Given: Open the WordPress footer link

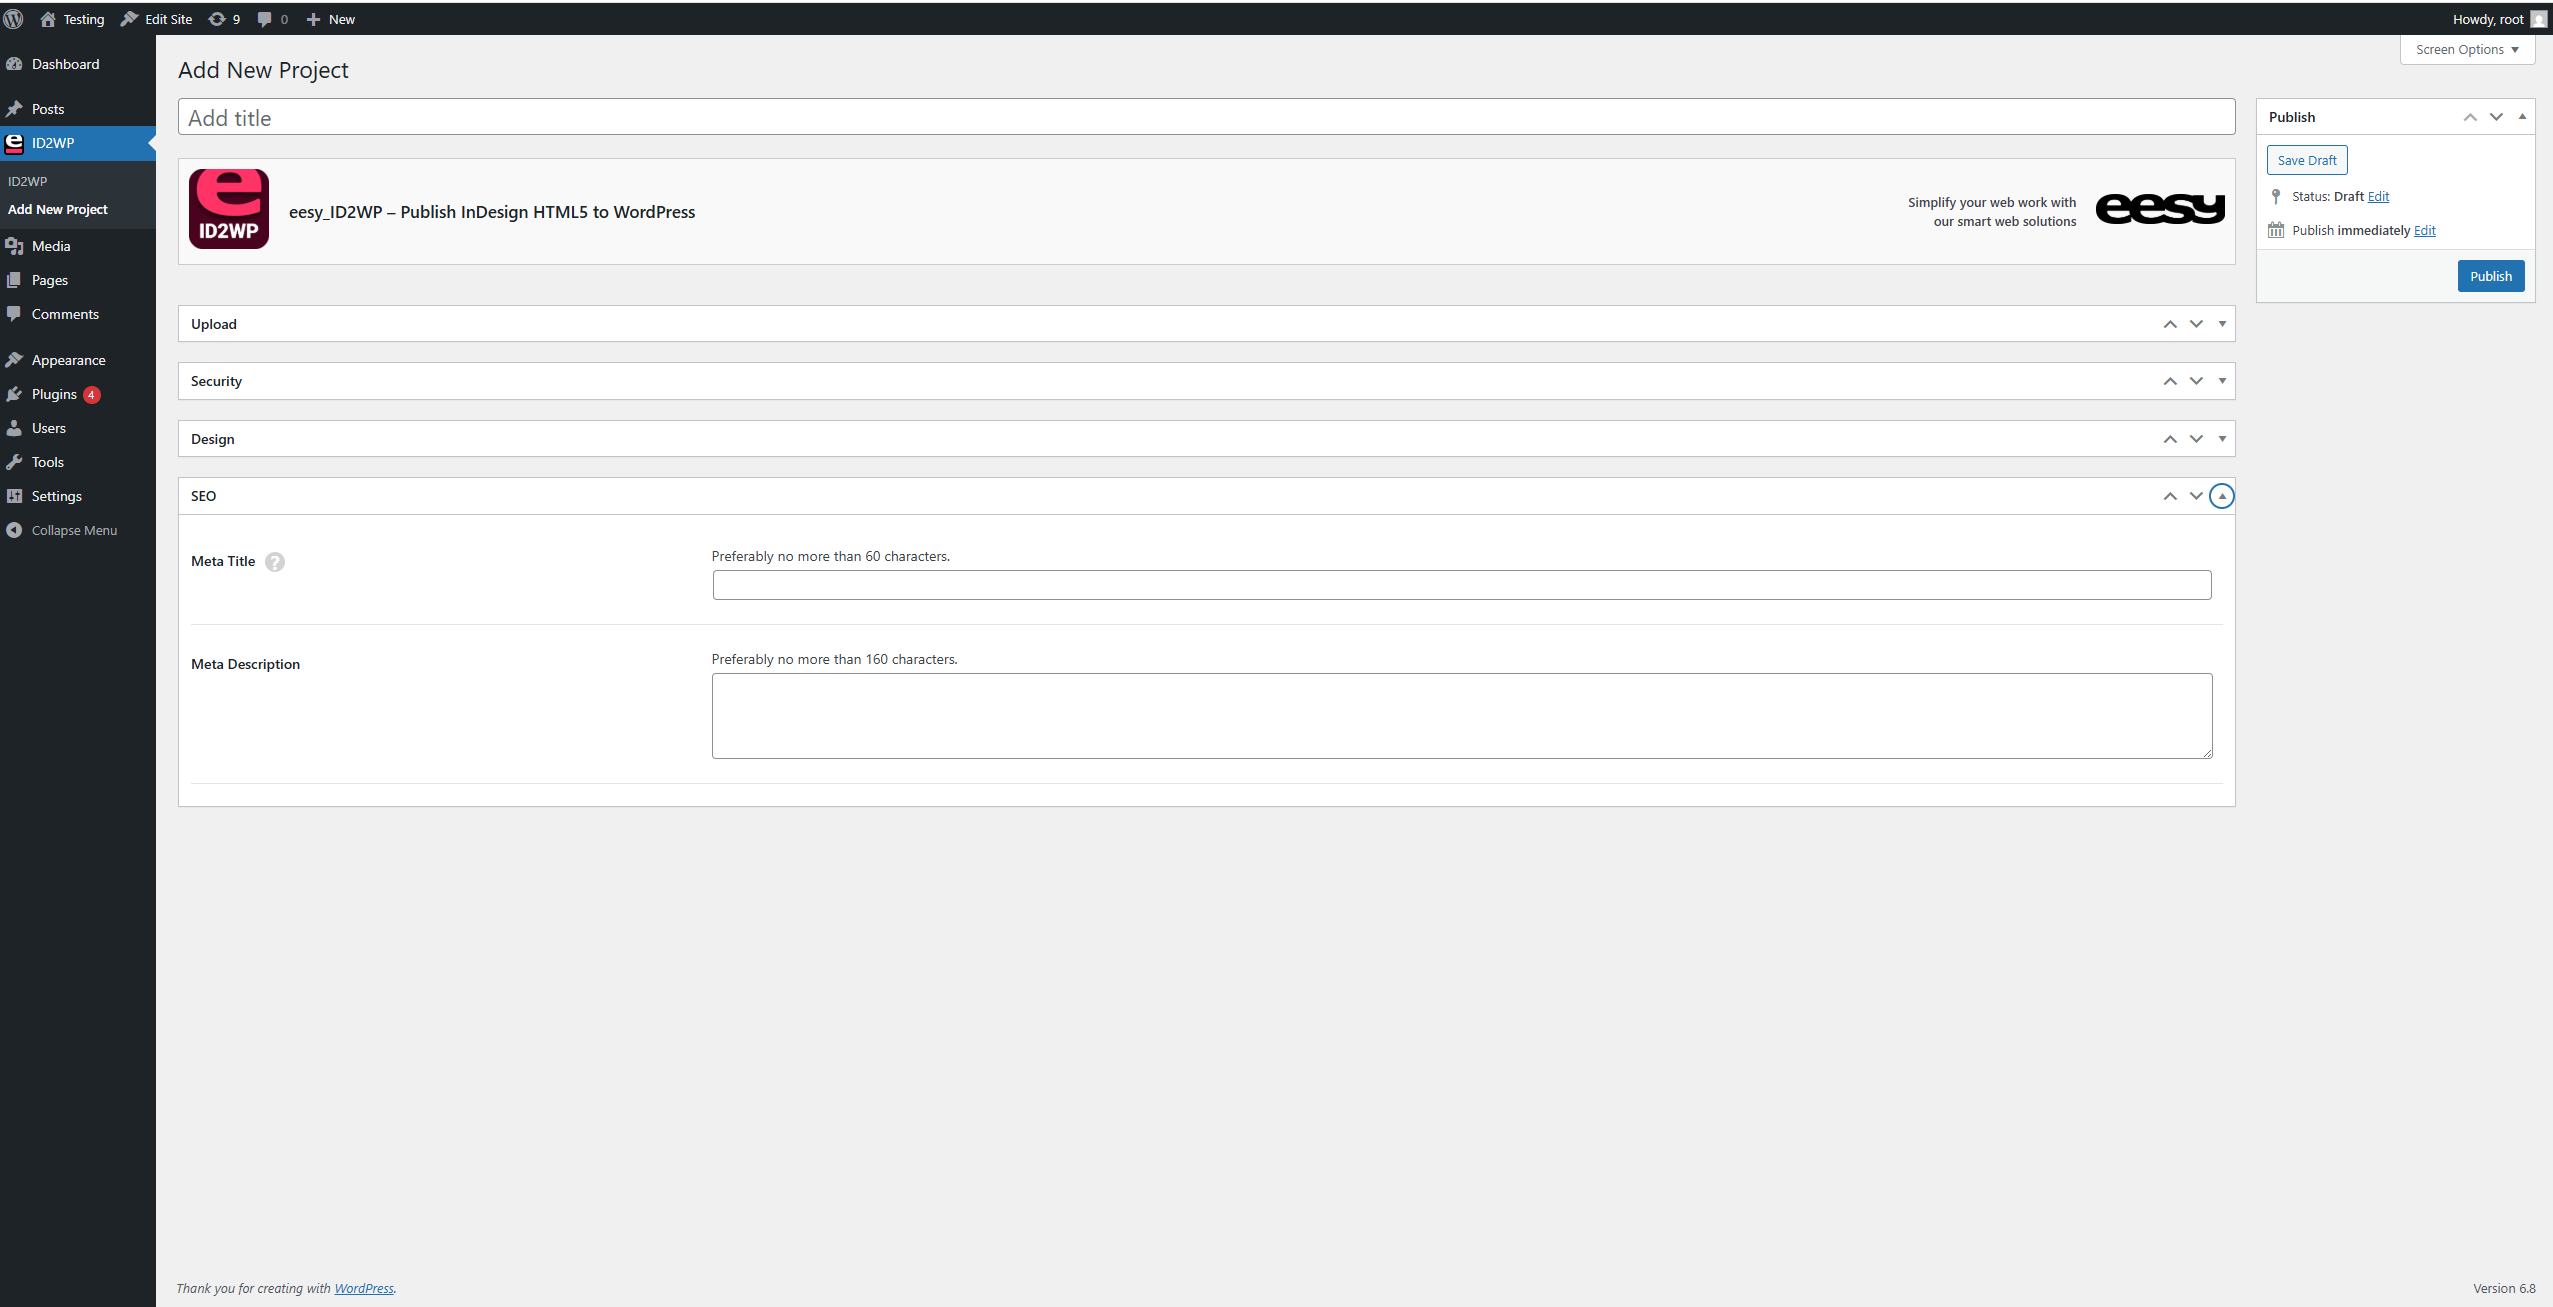Looking at the screenshot, I should [x=364, y=1288].
